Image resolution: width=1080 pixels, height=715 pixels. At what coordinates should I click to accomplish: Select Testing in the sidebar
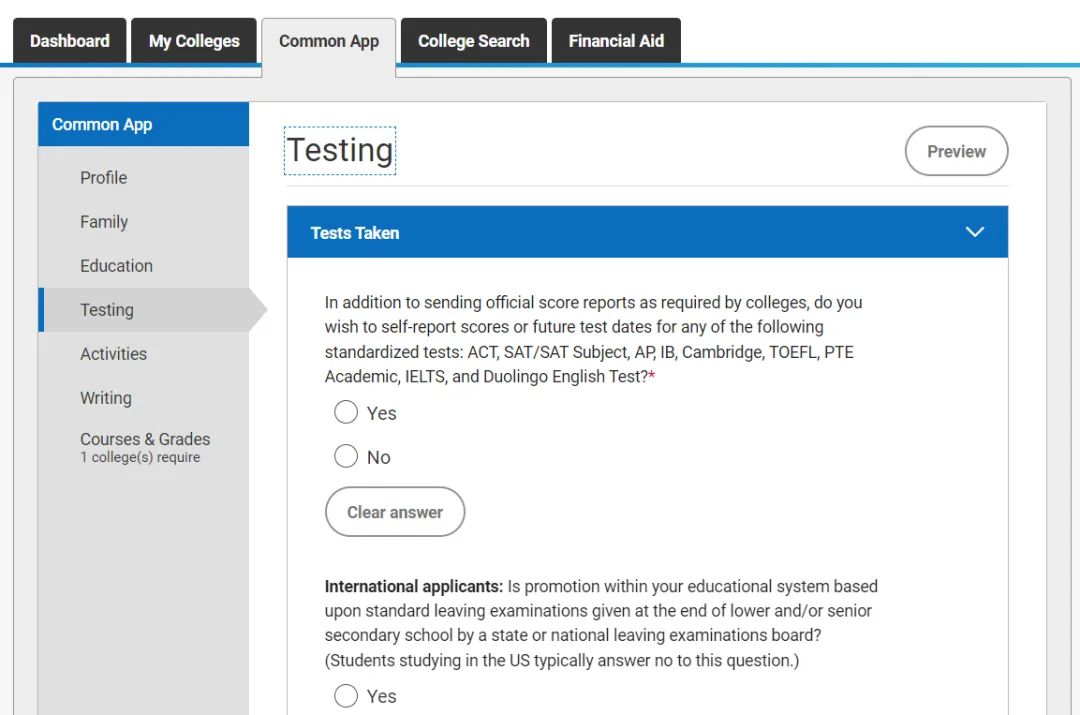[107, 310]
